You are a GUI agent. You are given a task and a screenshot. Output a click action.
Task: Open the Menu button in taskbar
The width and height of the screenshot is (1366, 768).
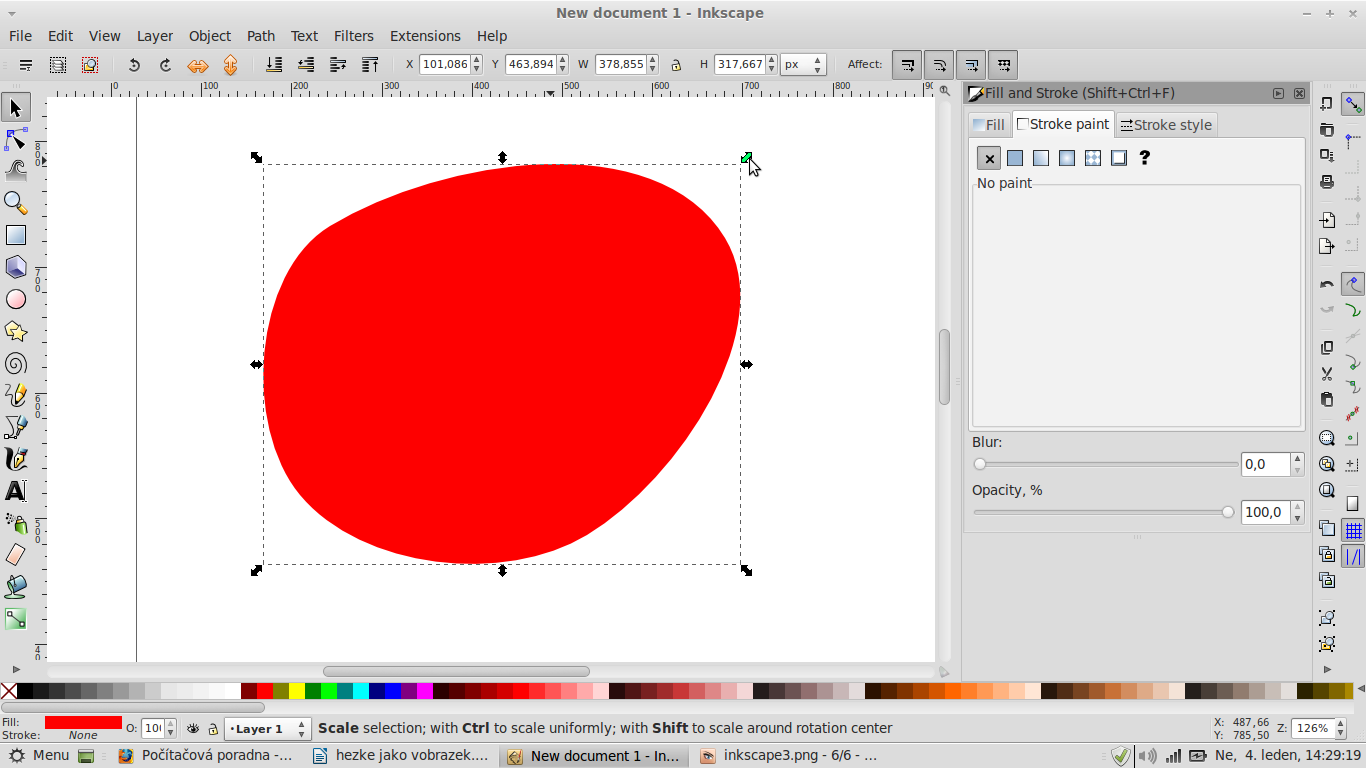[x=40, y=756]
